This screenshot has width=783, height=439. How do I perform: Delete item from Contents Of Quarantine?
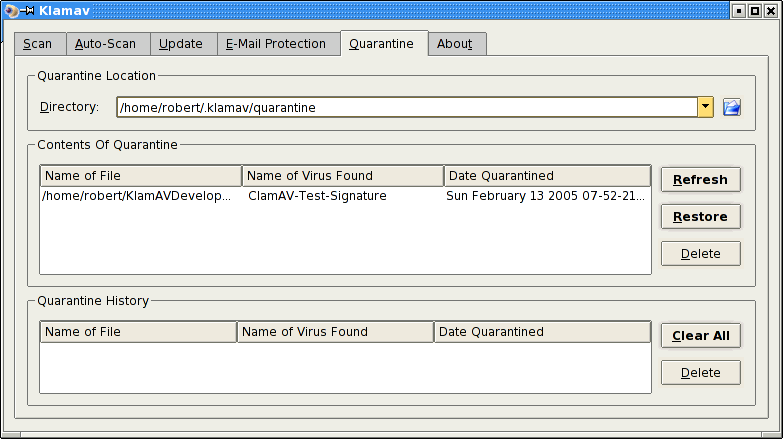point(701,254)
